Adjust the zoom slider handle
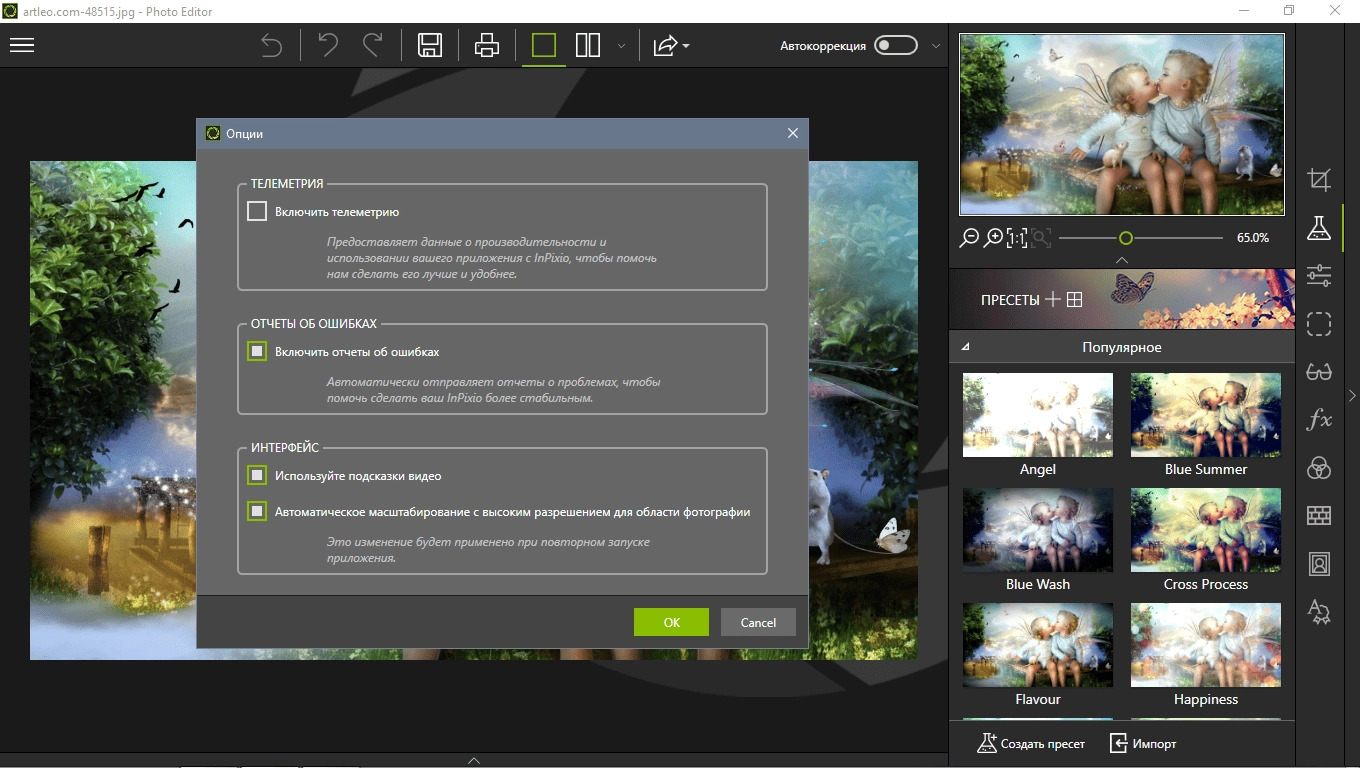 click(1126, 238)
